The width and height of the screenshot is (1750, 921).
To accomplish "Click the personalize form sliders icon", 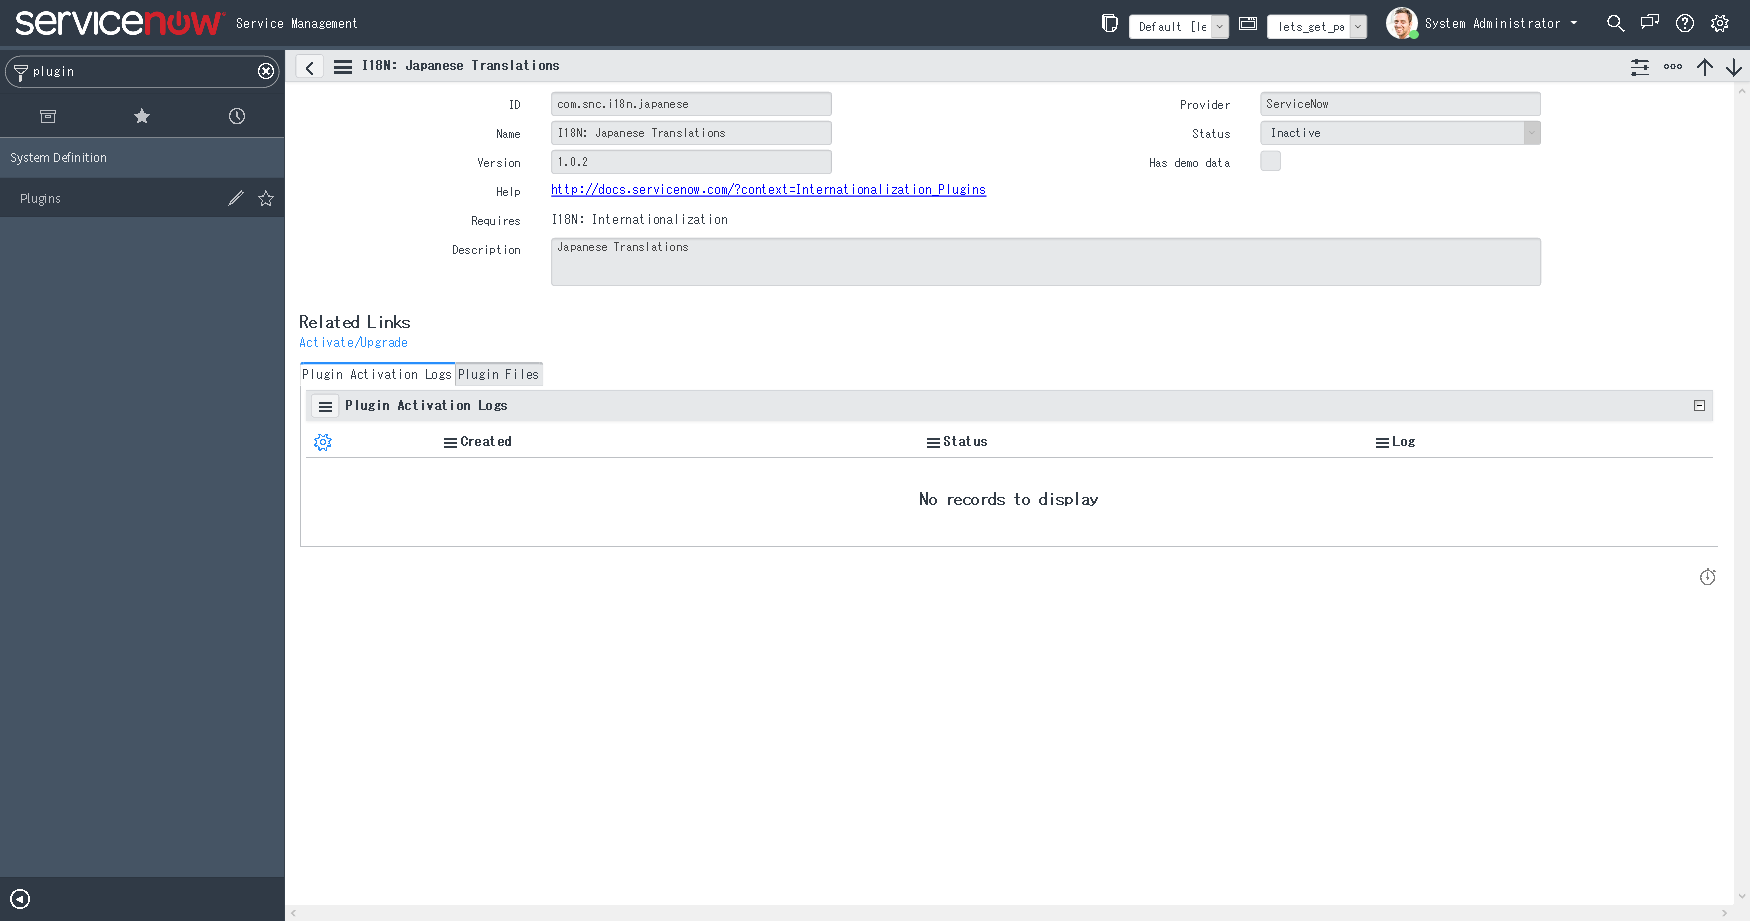I will point(1640,67).
